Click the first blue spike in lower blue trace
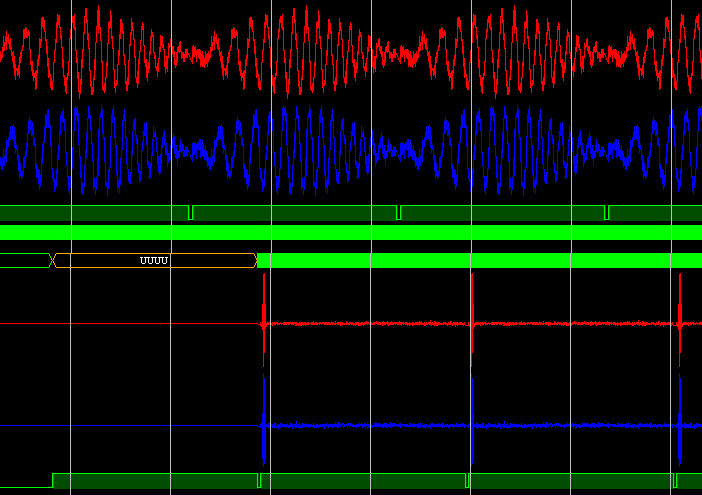Screen dimensions: 702x495 pyautogui.click(x=264, y=421)
